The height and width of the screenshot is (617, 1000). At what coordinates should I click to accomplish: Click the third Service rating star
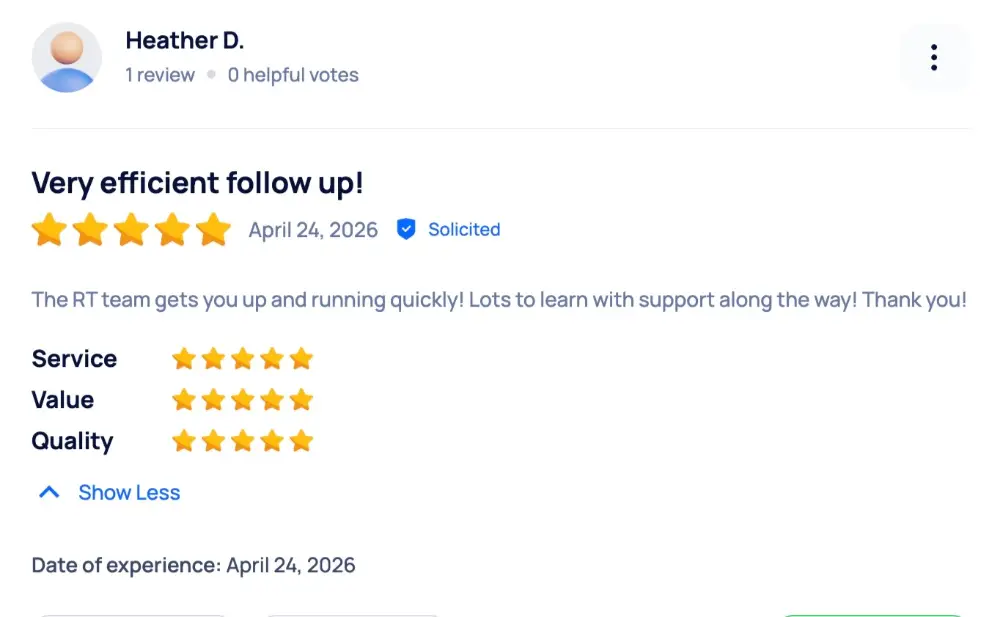[242, 359]
